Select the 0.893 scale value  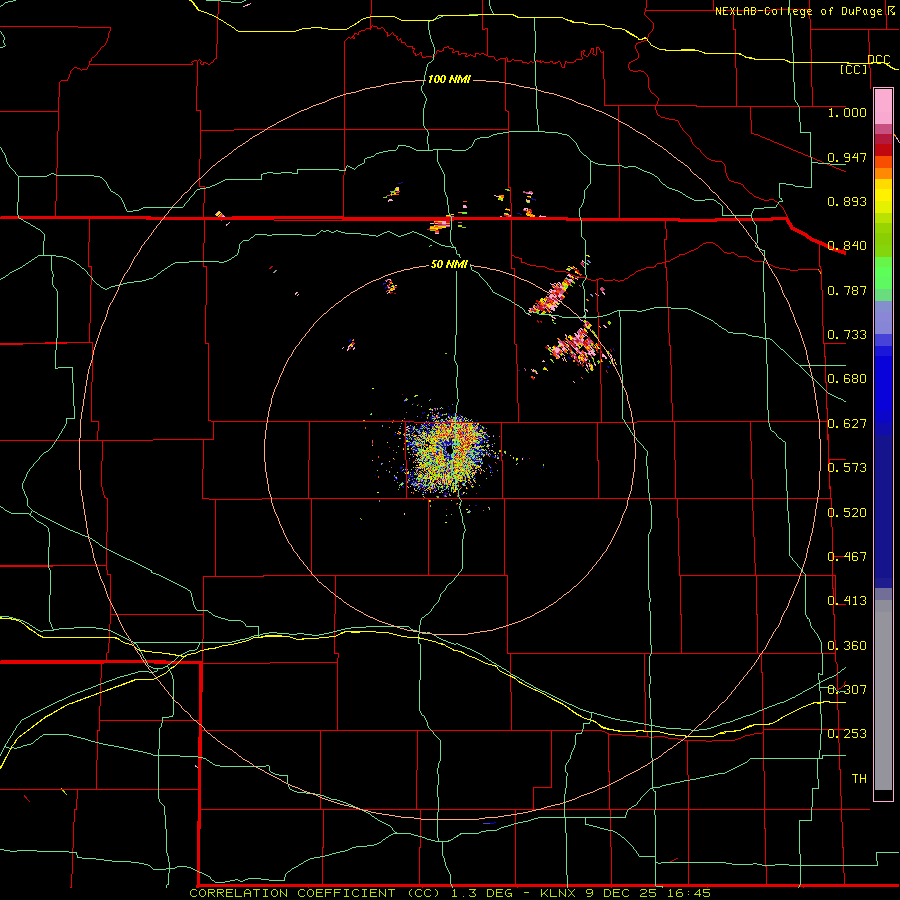(x=847, y=201)
